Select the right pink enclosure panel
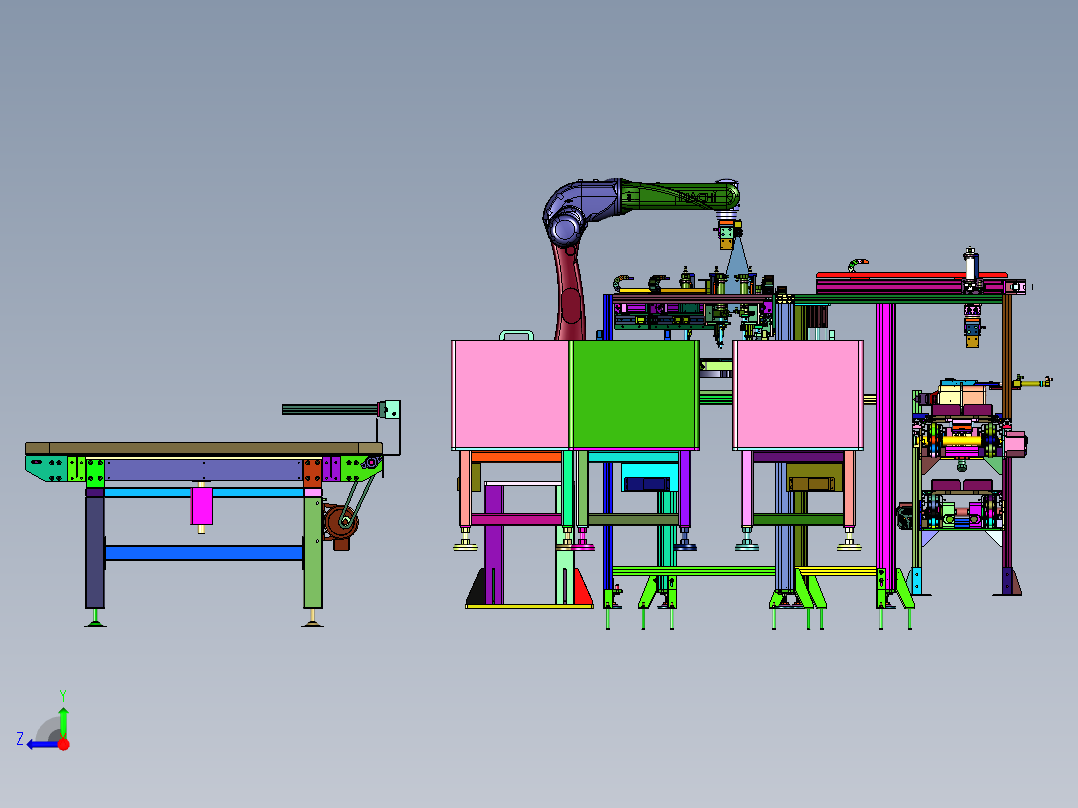 798,395
